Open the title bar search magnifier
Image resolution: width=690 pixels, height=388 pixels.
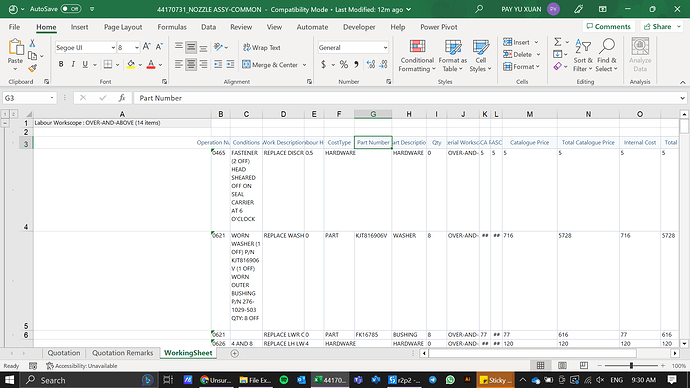[x=479, y=9]
